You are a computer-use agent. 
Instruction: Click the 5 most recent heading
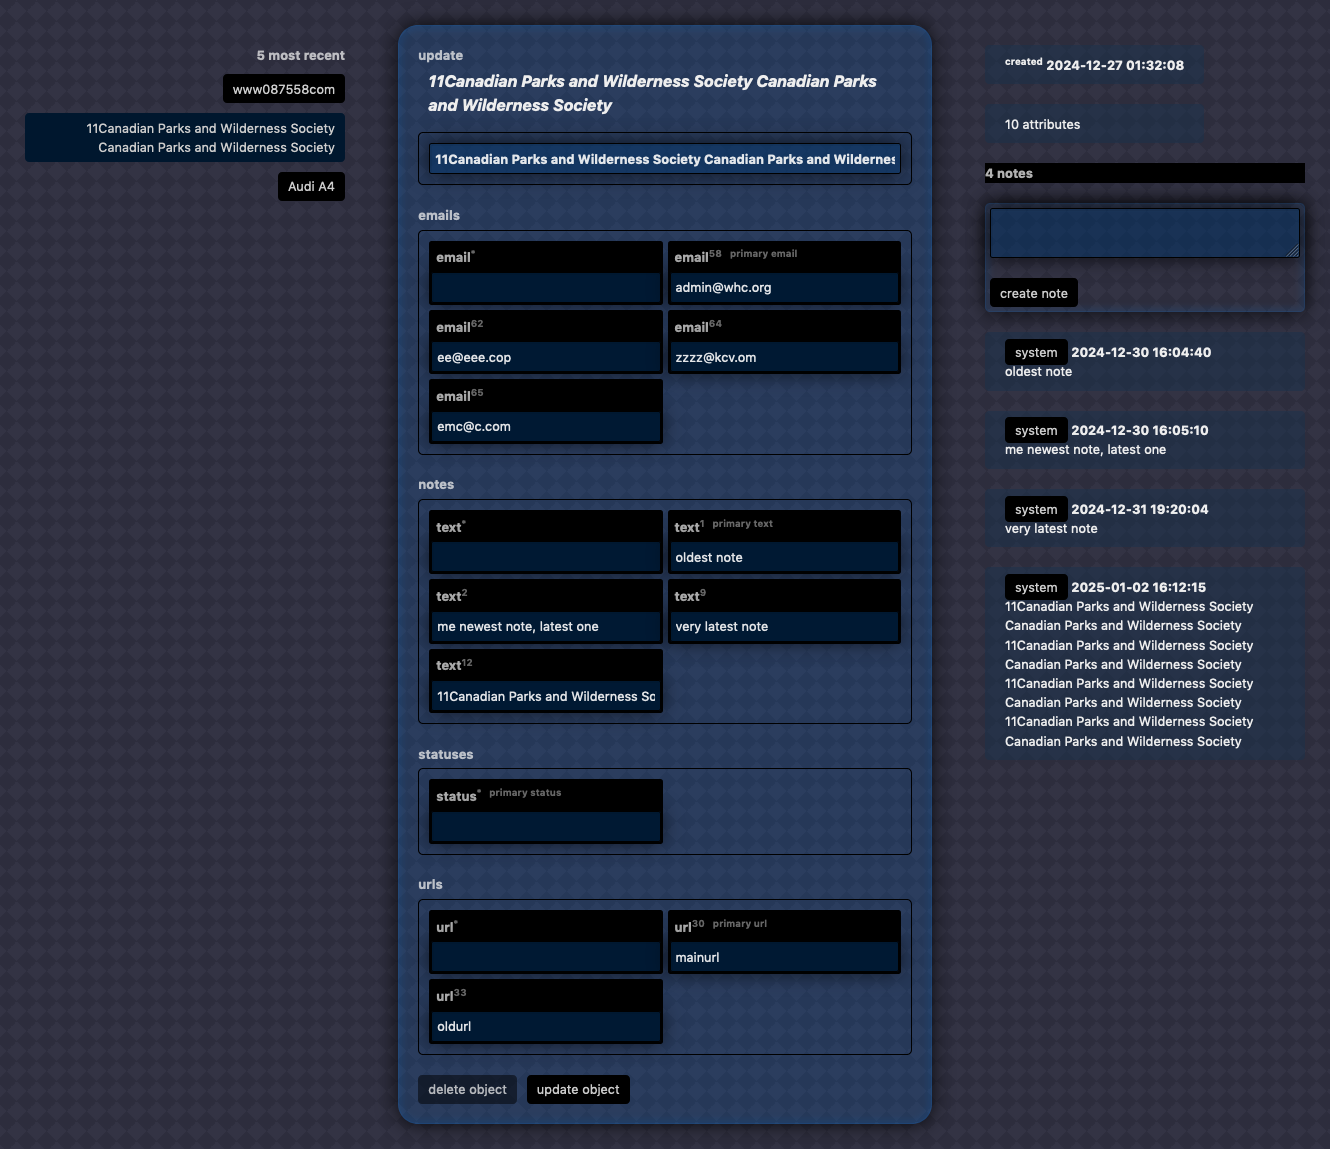coord(300,56)
